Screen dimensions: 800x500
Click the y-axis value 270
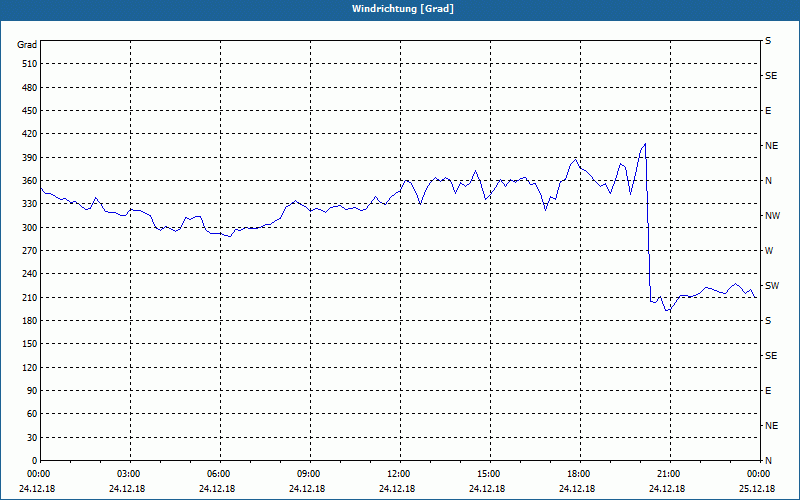(30, 251)
